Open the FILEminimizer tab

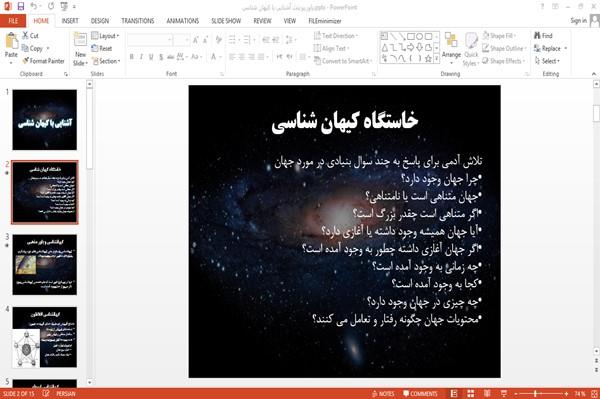tap(324, 21)
